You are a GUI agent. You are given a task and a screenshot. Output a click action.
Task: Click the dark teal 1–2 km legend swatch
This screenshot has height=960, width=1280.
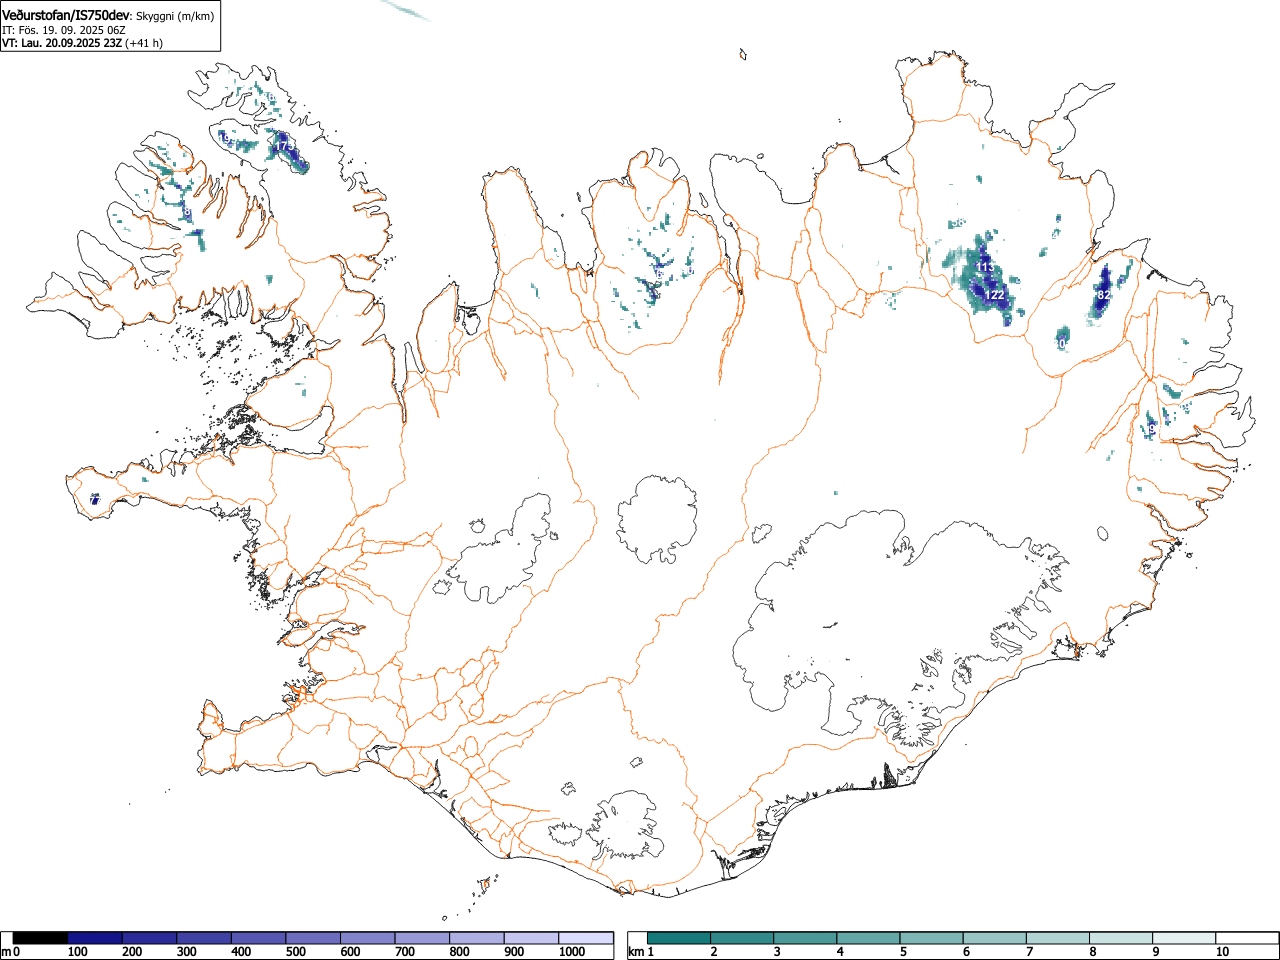tap(680, 938)
